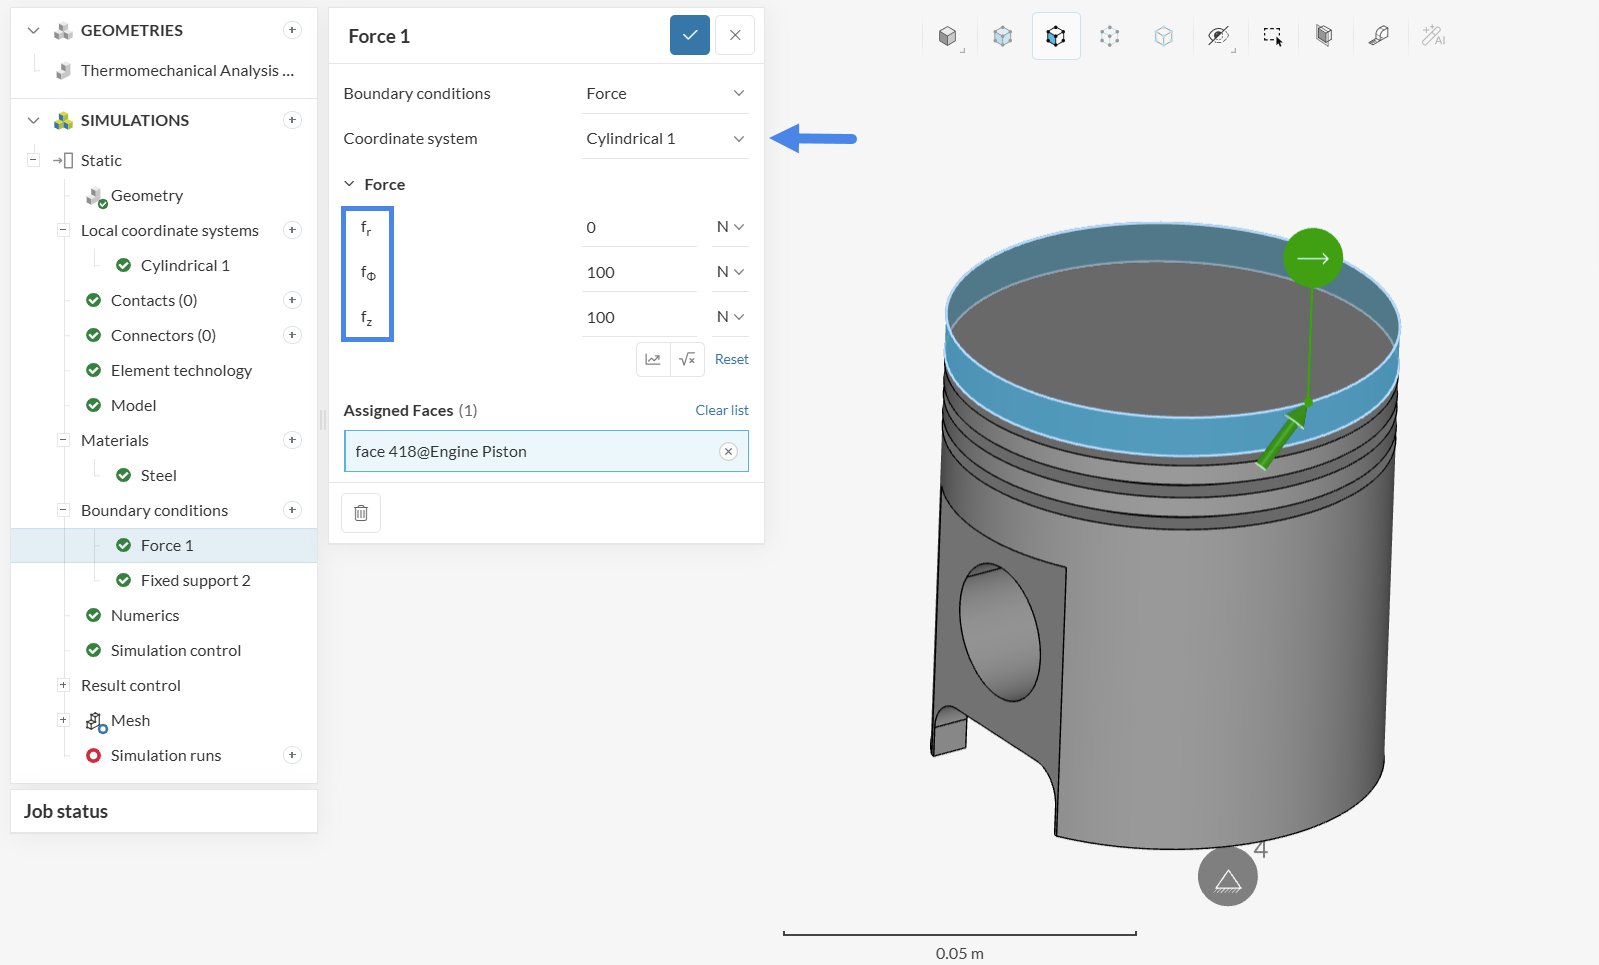Remove face 418@Engine Piston from assignment

(x=728, y=452)
